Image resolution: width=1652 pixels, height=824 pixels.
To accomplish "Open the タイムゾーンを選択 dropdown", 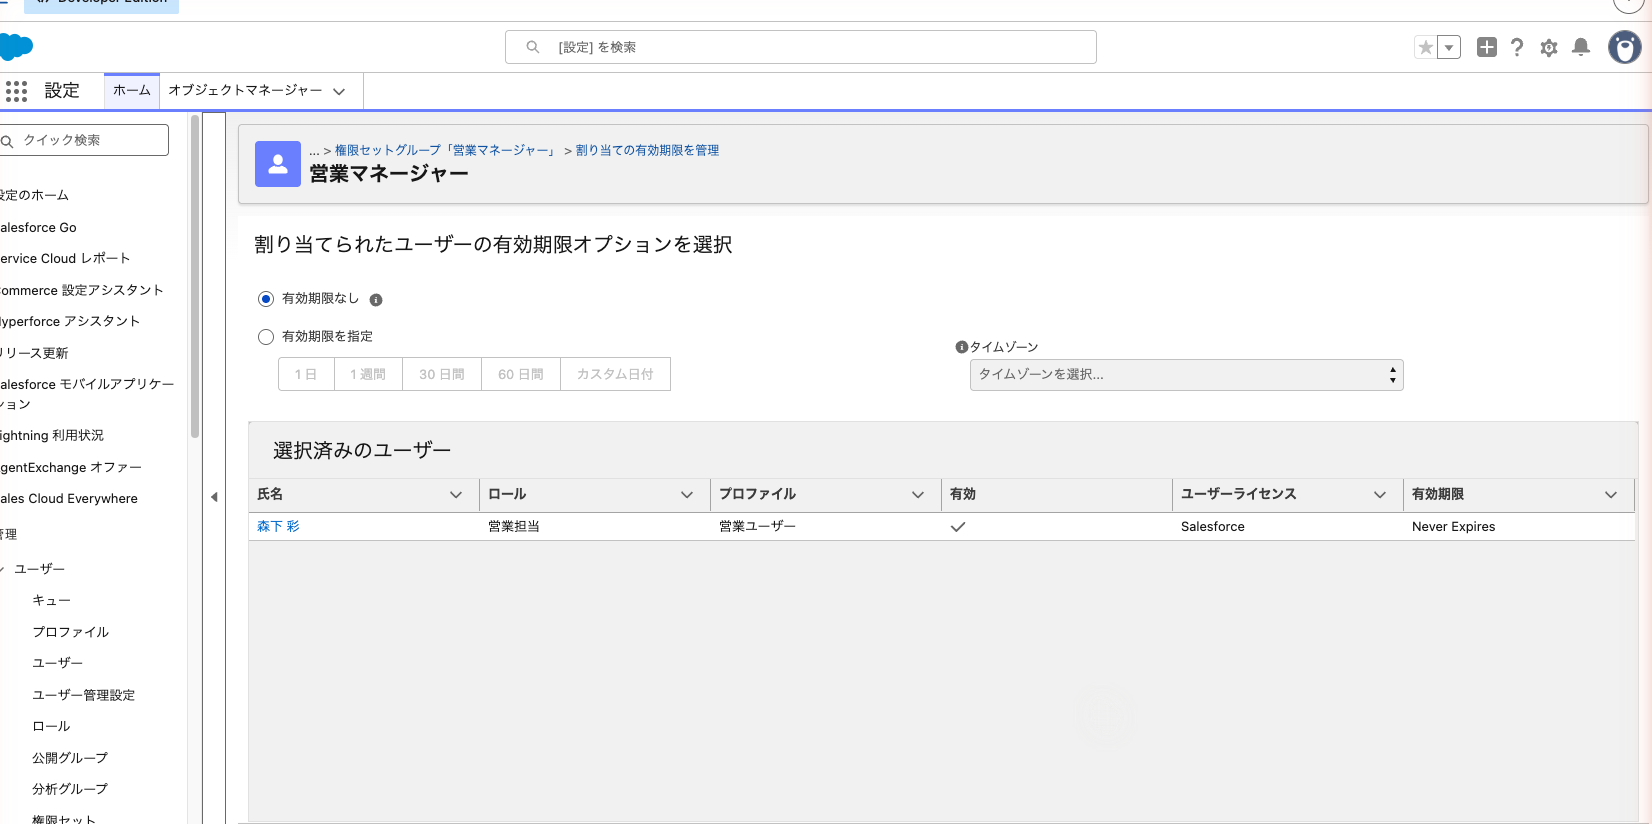I will pos(1186,375).
